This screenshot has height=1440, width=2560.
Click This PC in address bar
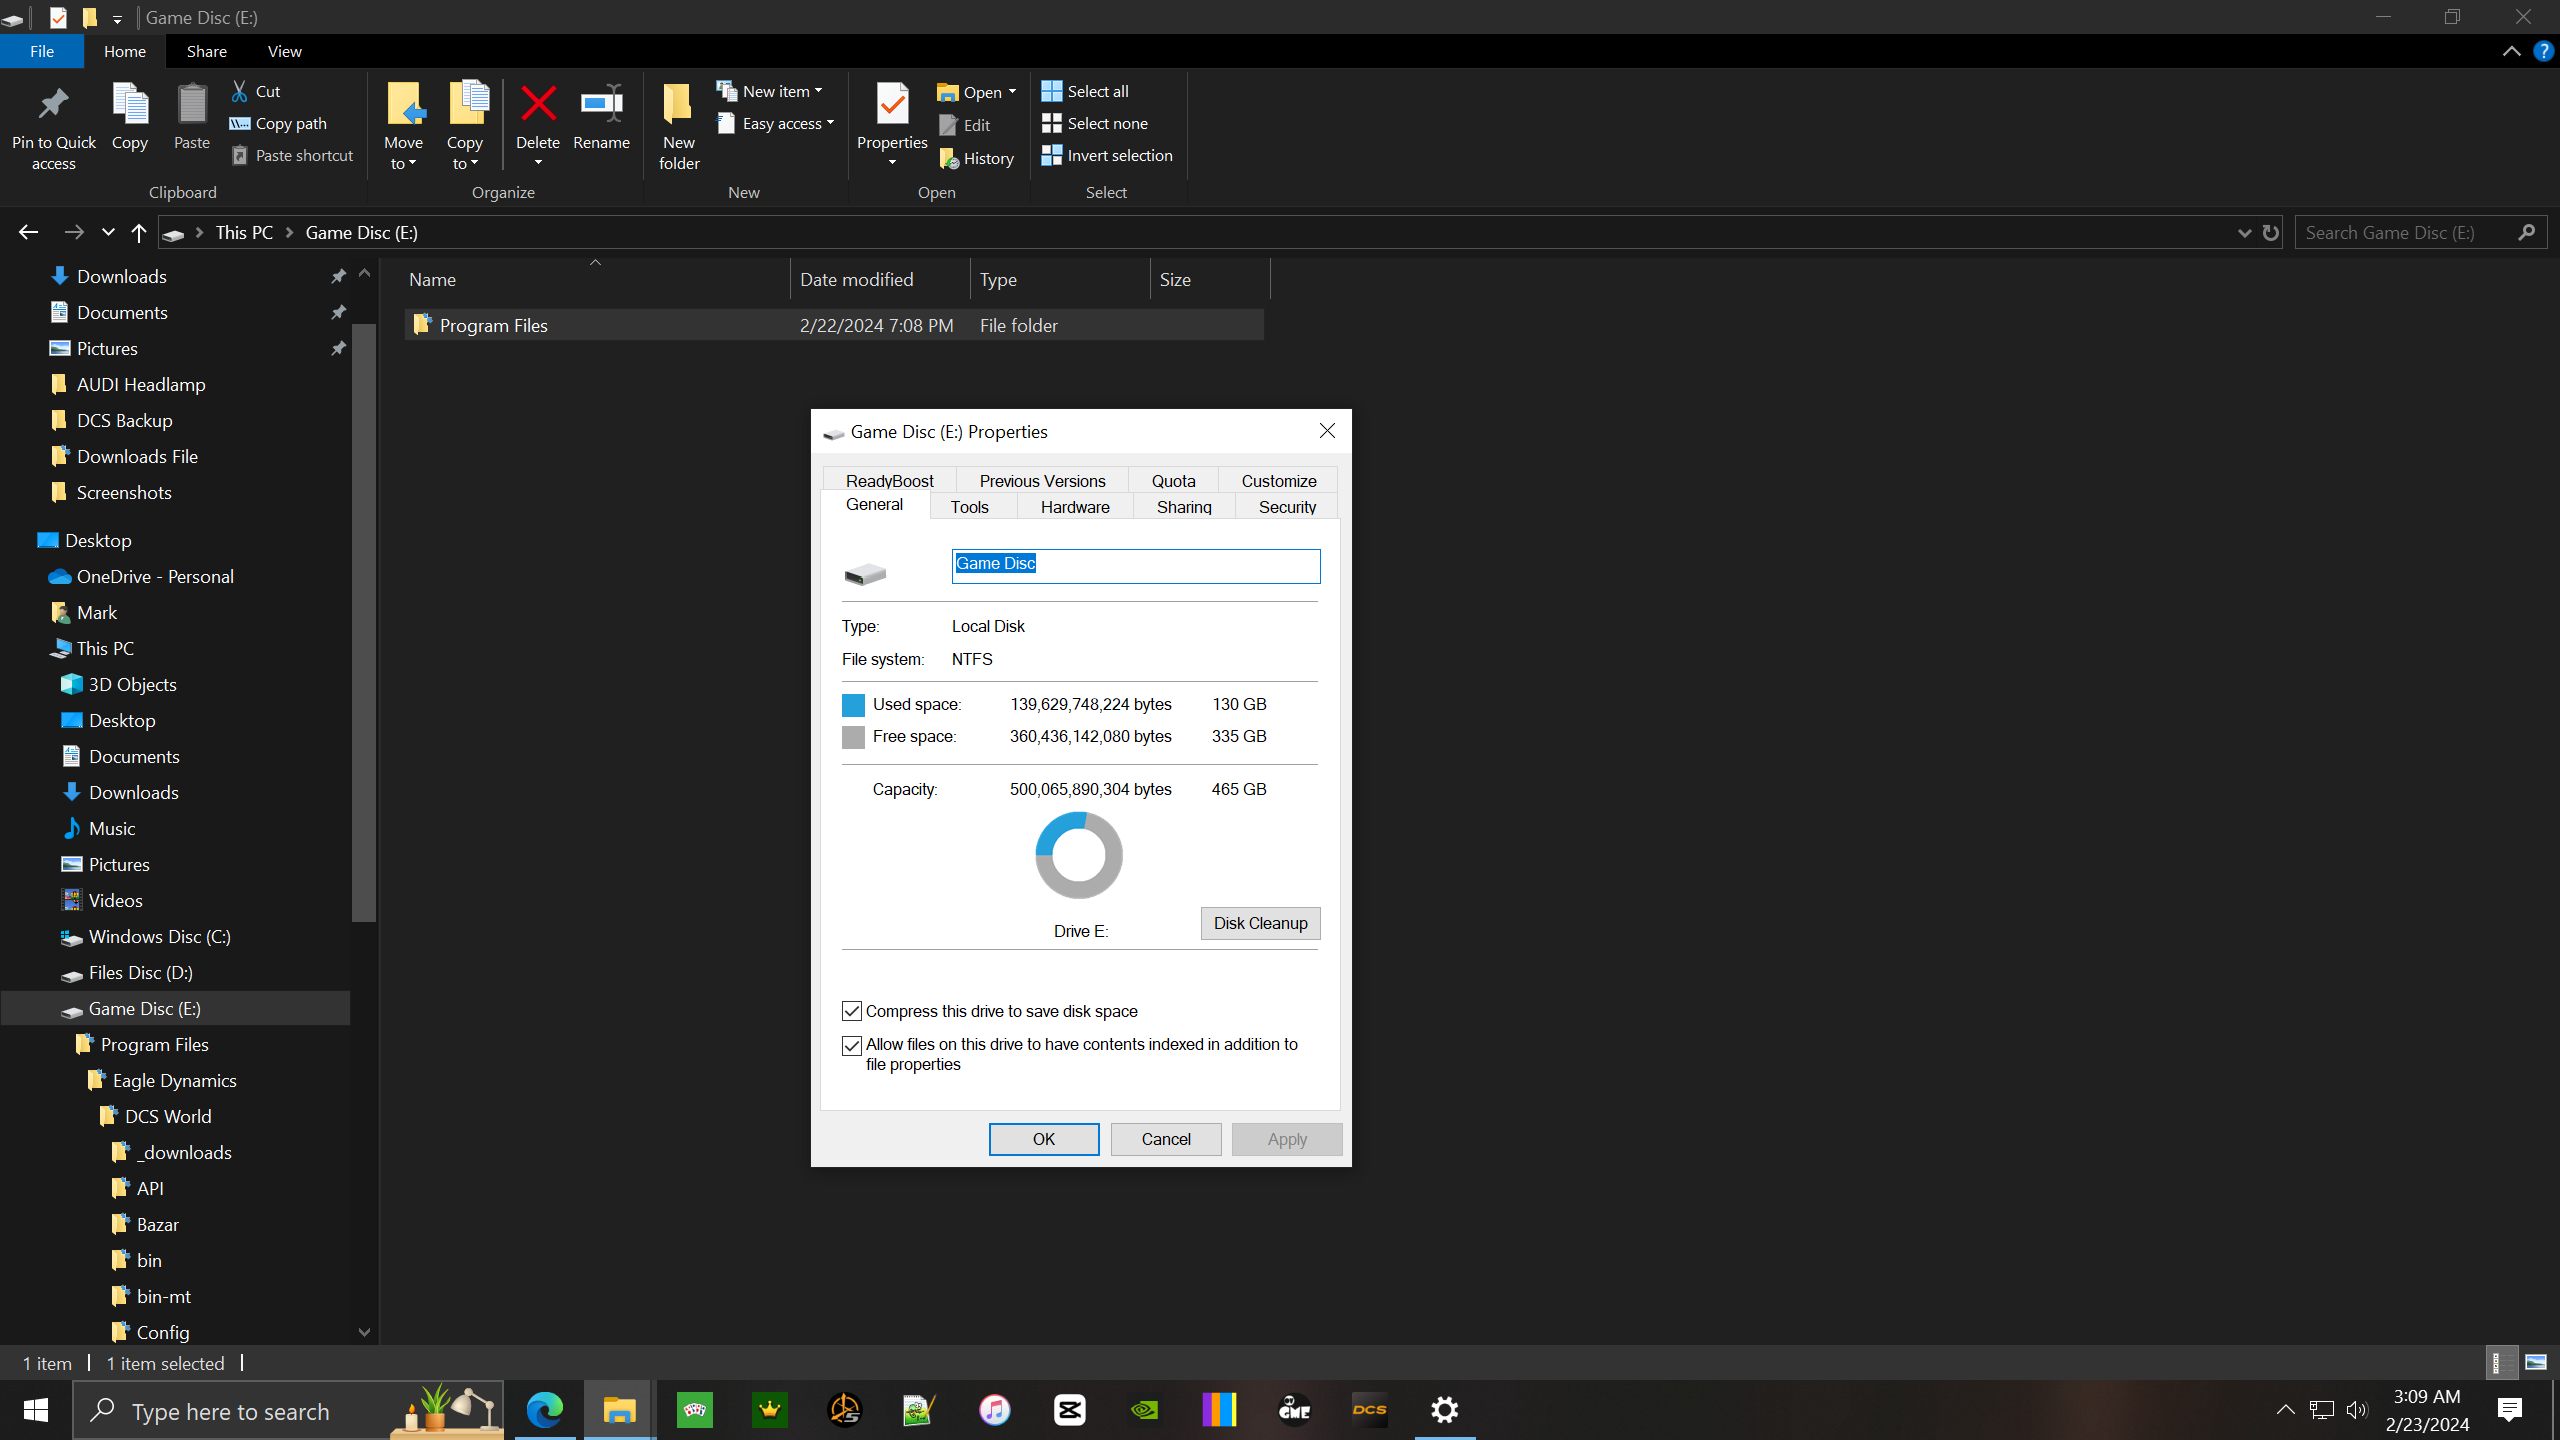244,232
